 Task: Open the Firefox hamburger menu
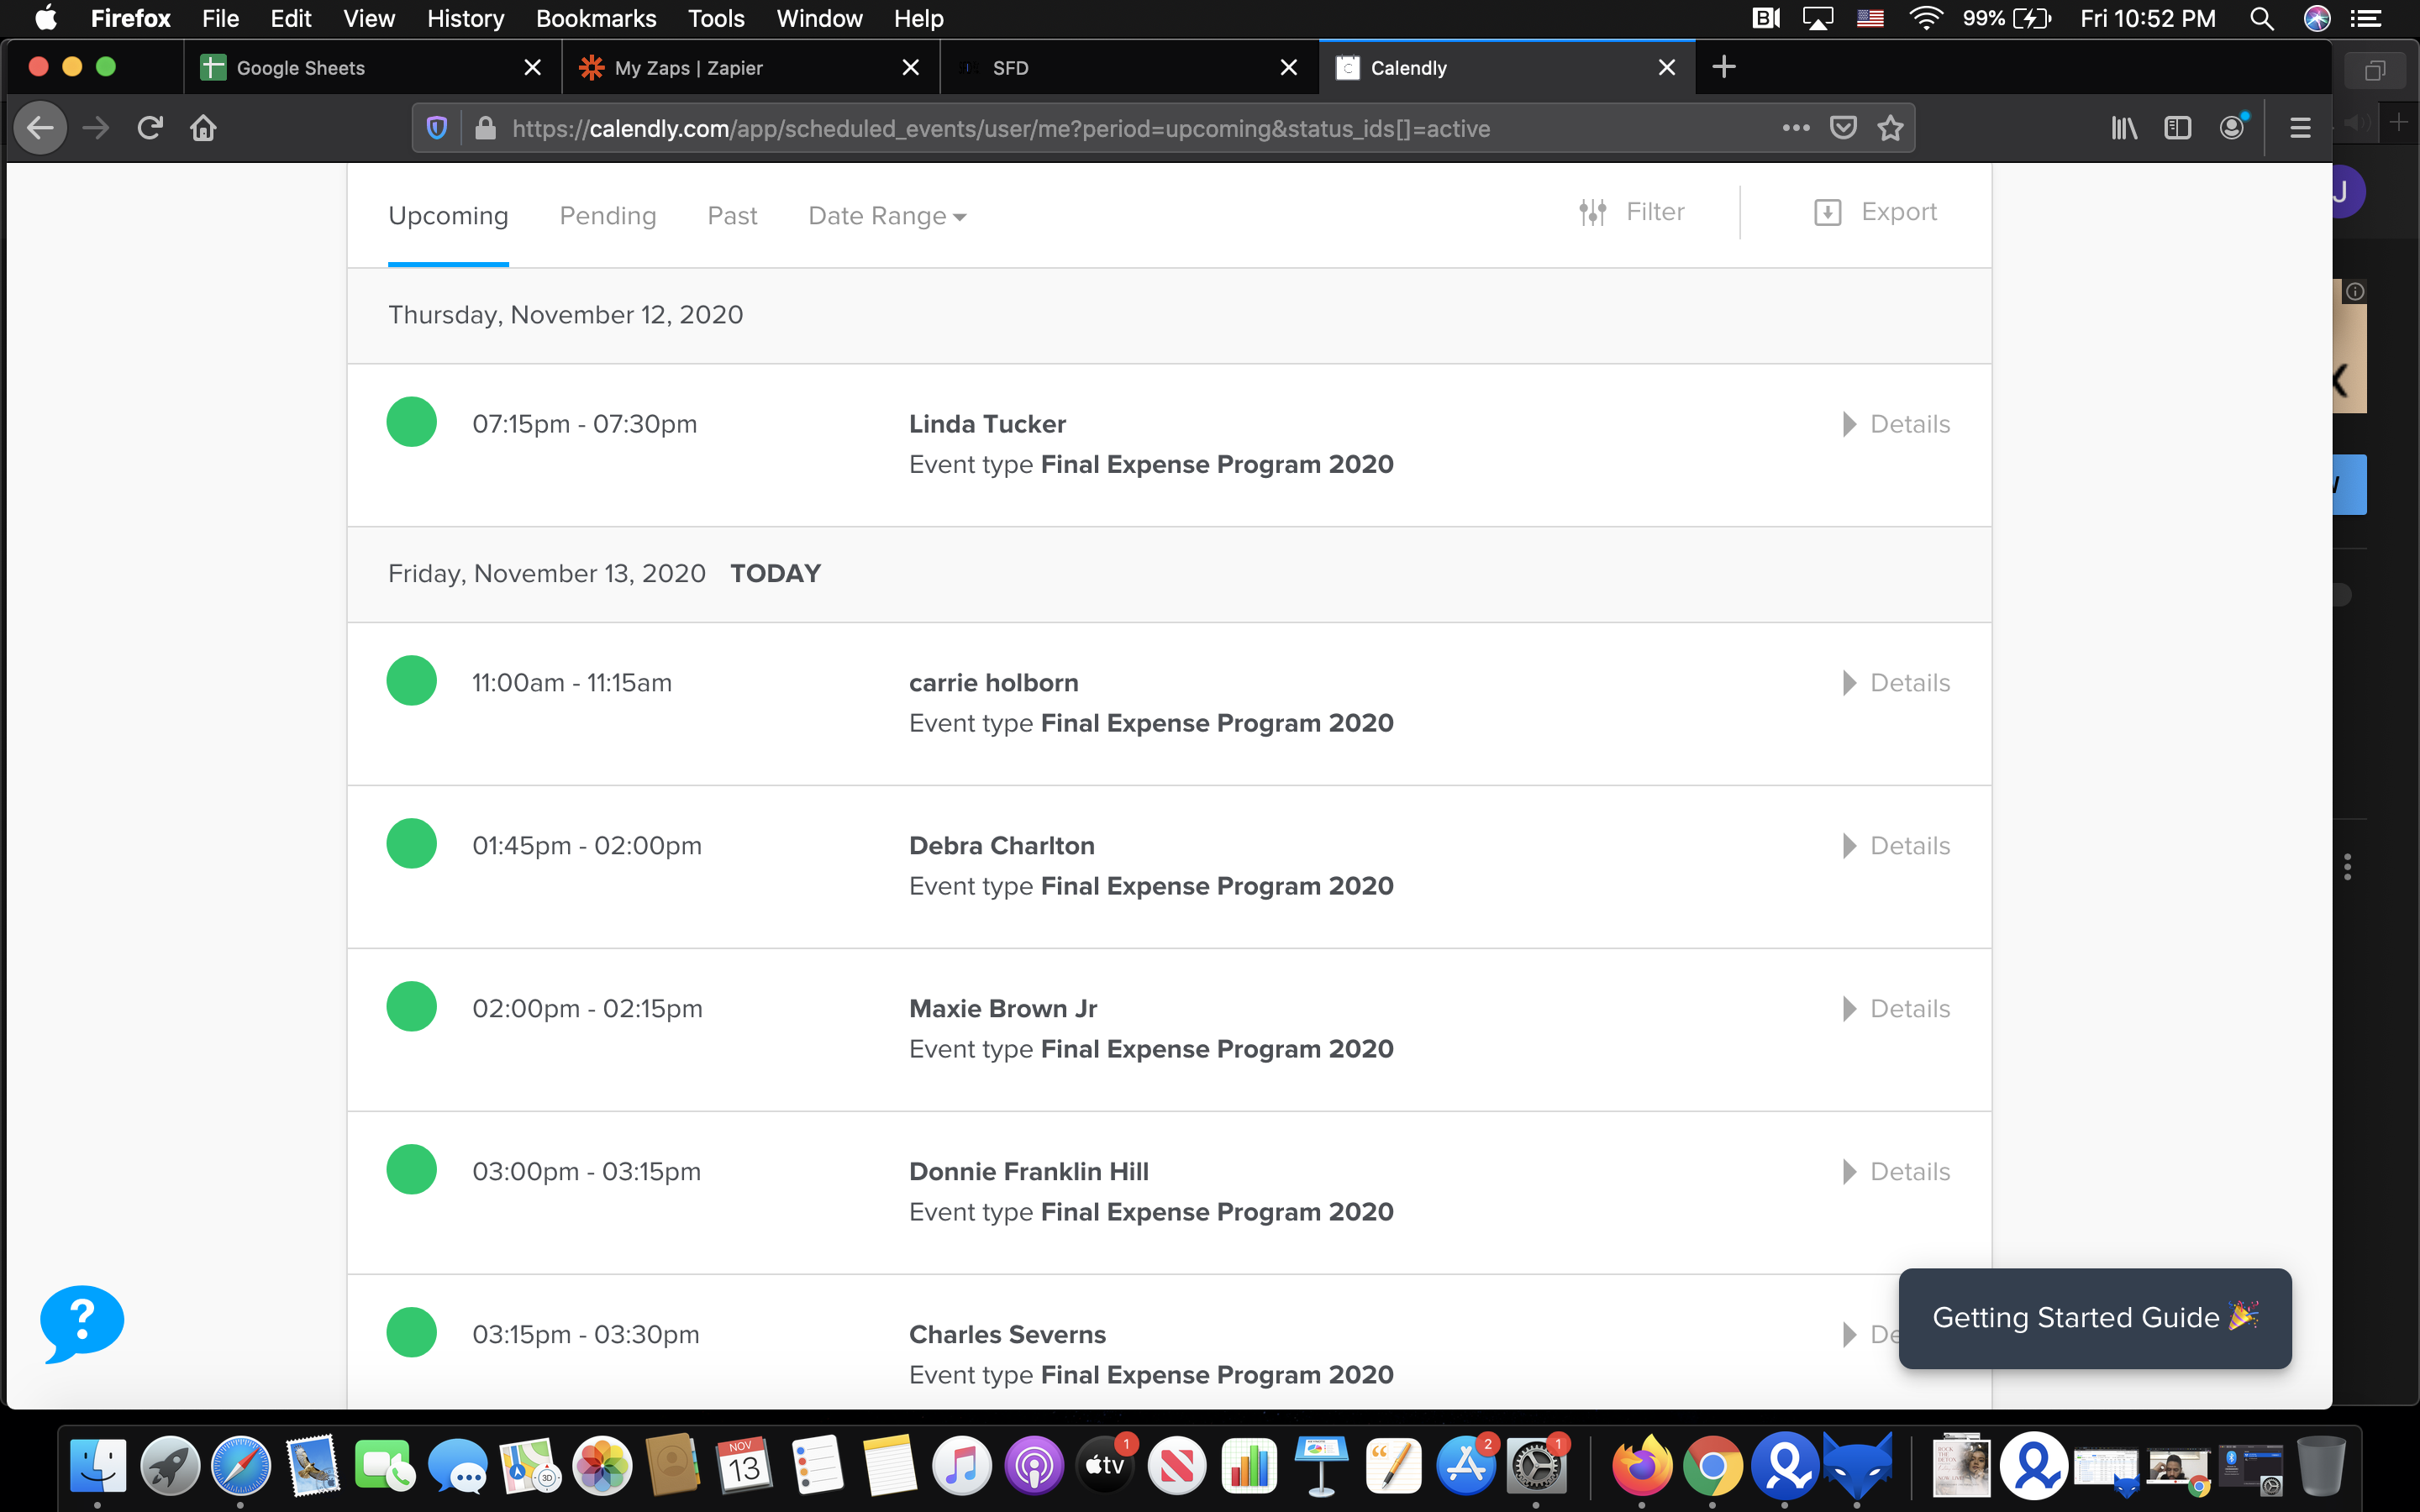coord(2299,128)
